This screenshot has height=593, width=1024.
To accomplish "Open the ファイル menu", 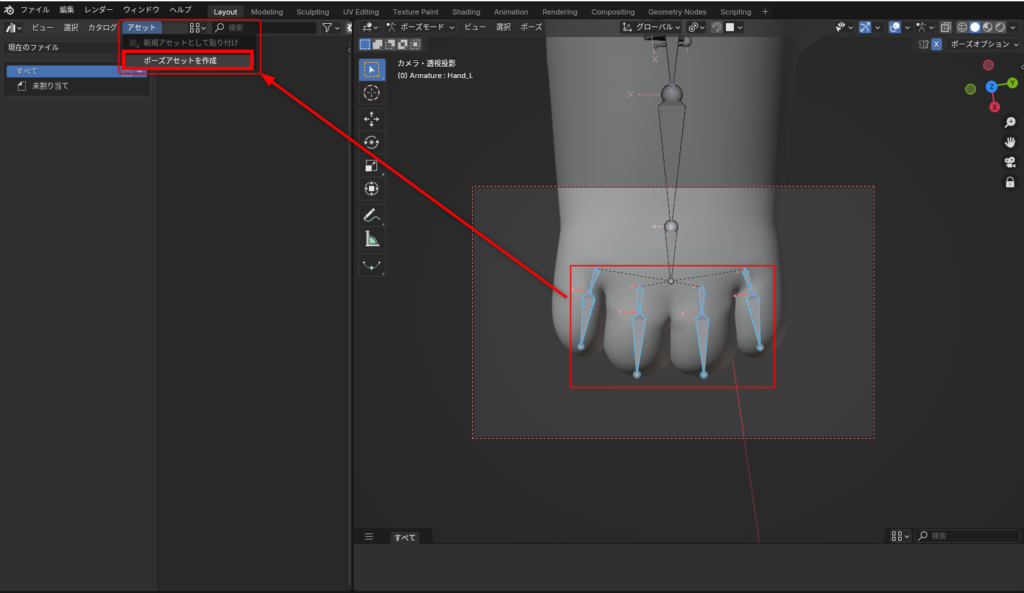I will click(x=35, y=10).
